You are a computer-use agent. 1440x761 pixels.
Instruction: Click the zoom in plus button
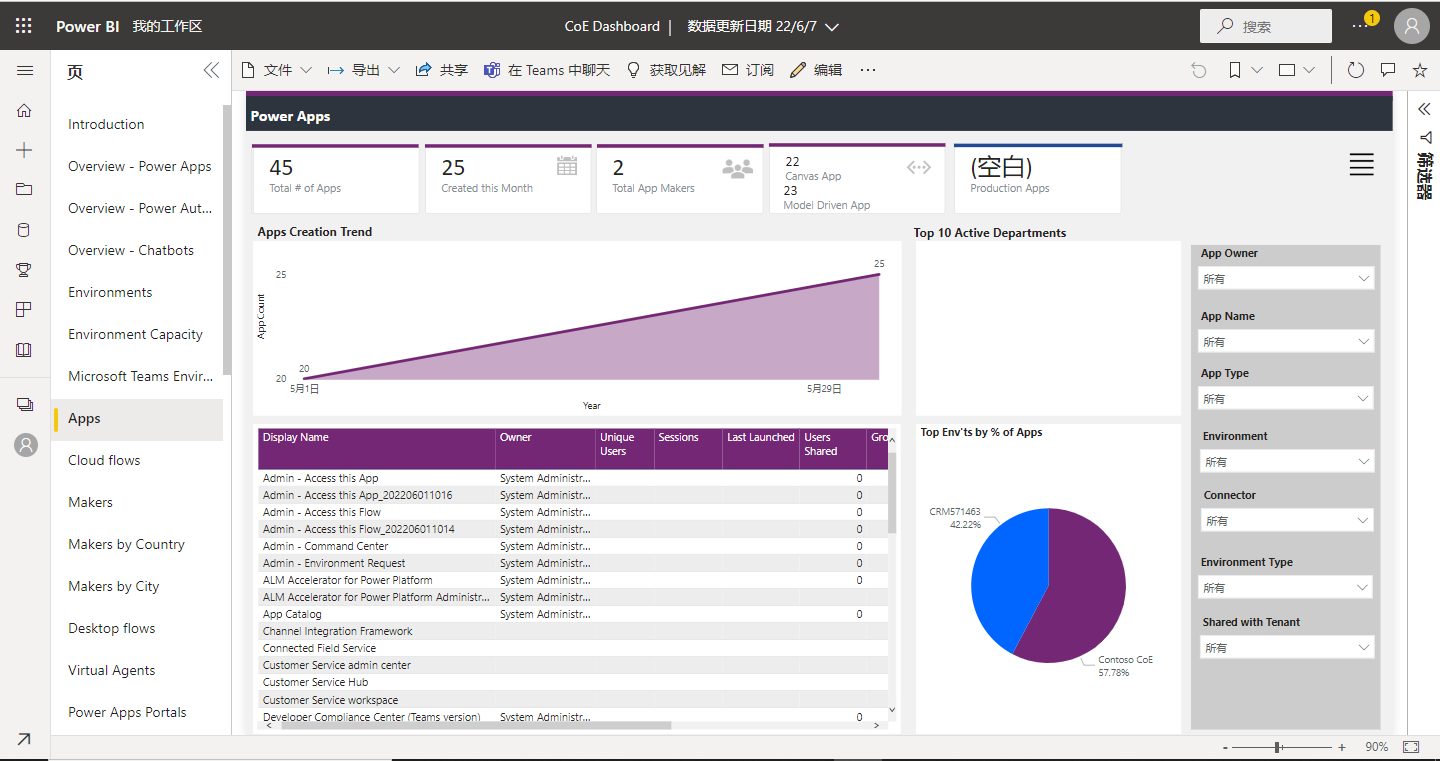[1342, 747]
